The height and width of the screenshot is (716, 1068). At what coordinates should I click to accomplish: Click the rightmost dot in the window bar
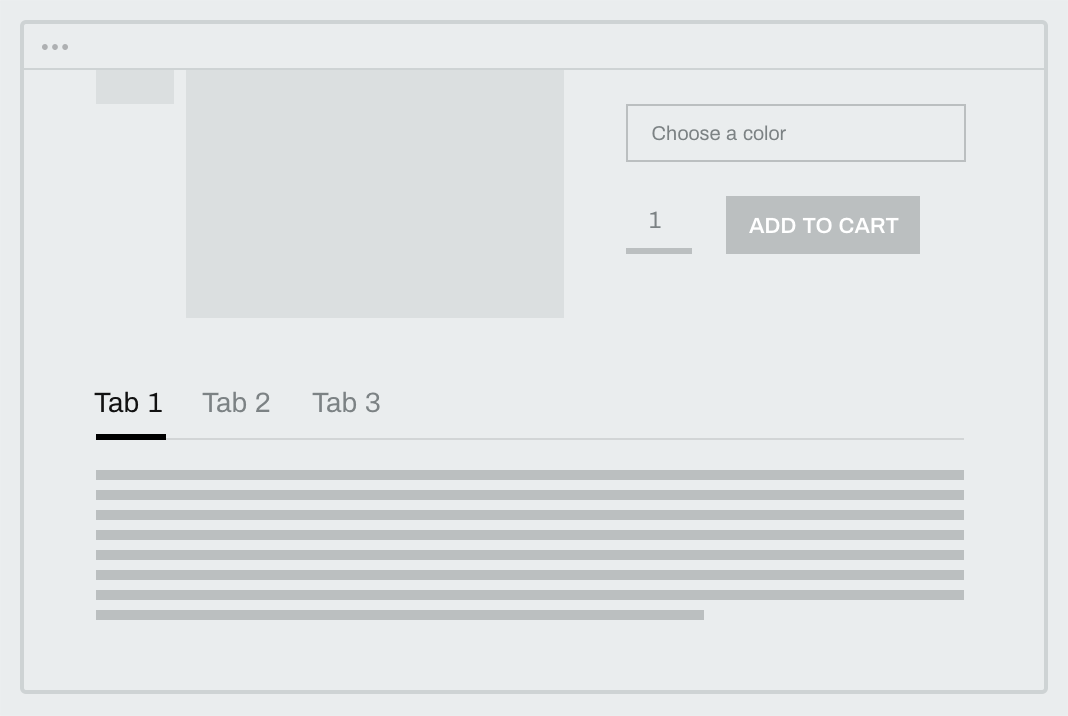pyautogui.click(x=66, y=45)
